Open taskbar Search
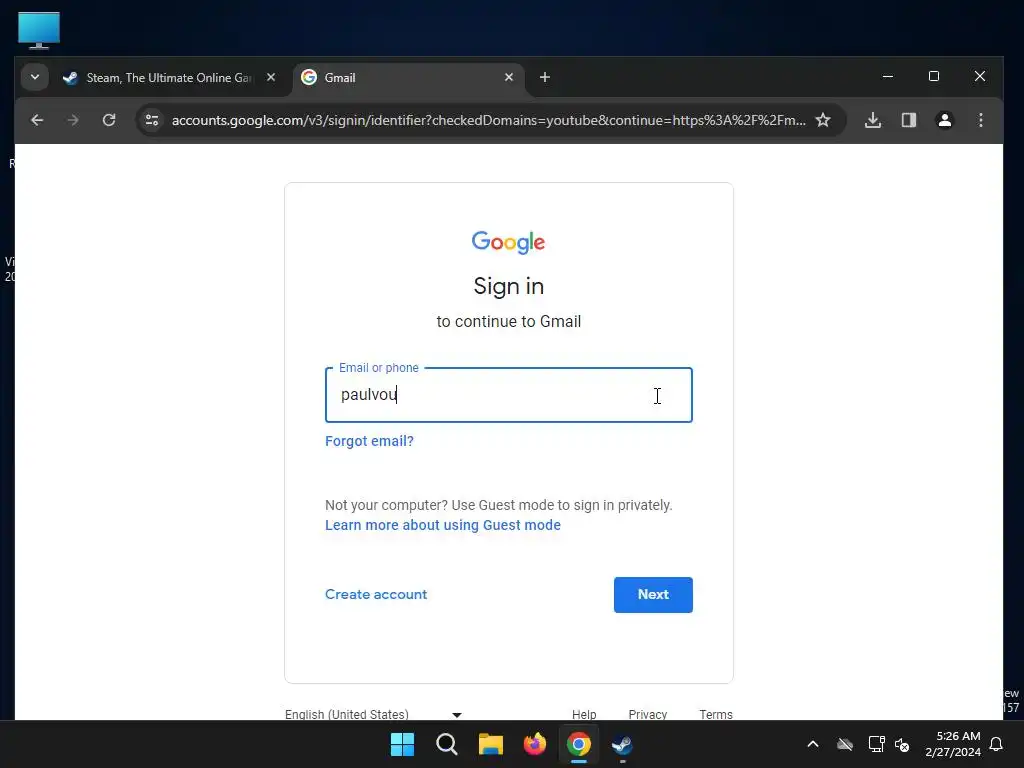 pos(447,744)
